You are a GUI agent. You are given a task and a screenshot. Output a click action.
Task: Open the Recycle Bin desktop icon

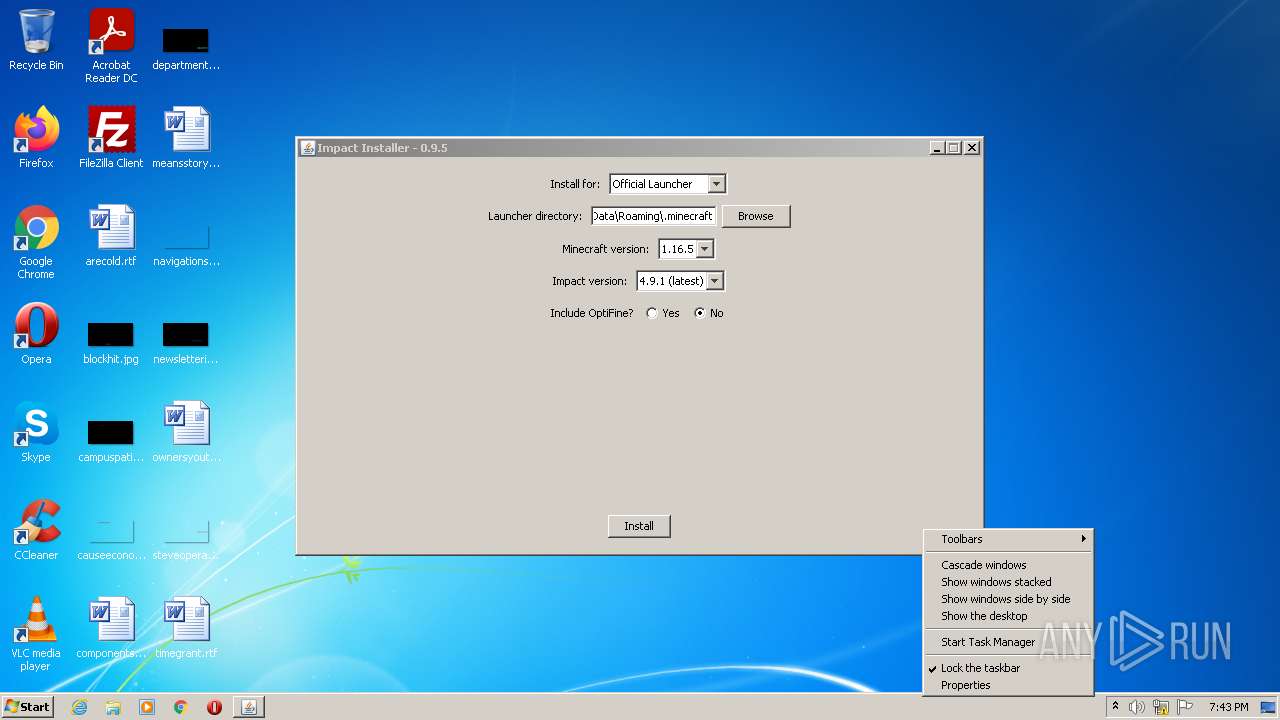[x=36, y=40]
